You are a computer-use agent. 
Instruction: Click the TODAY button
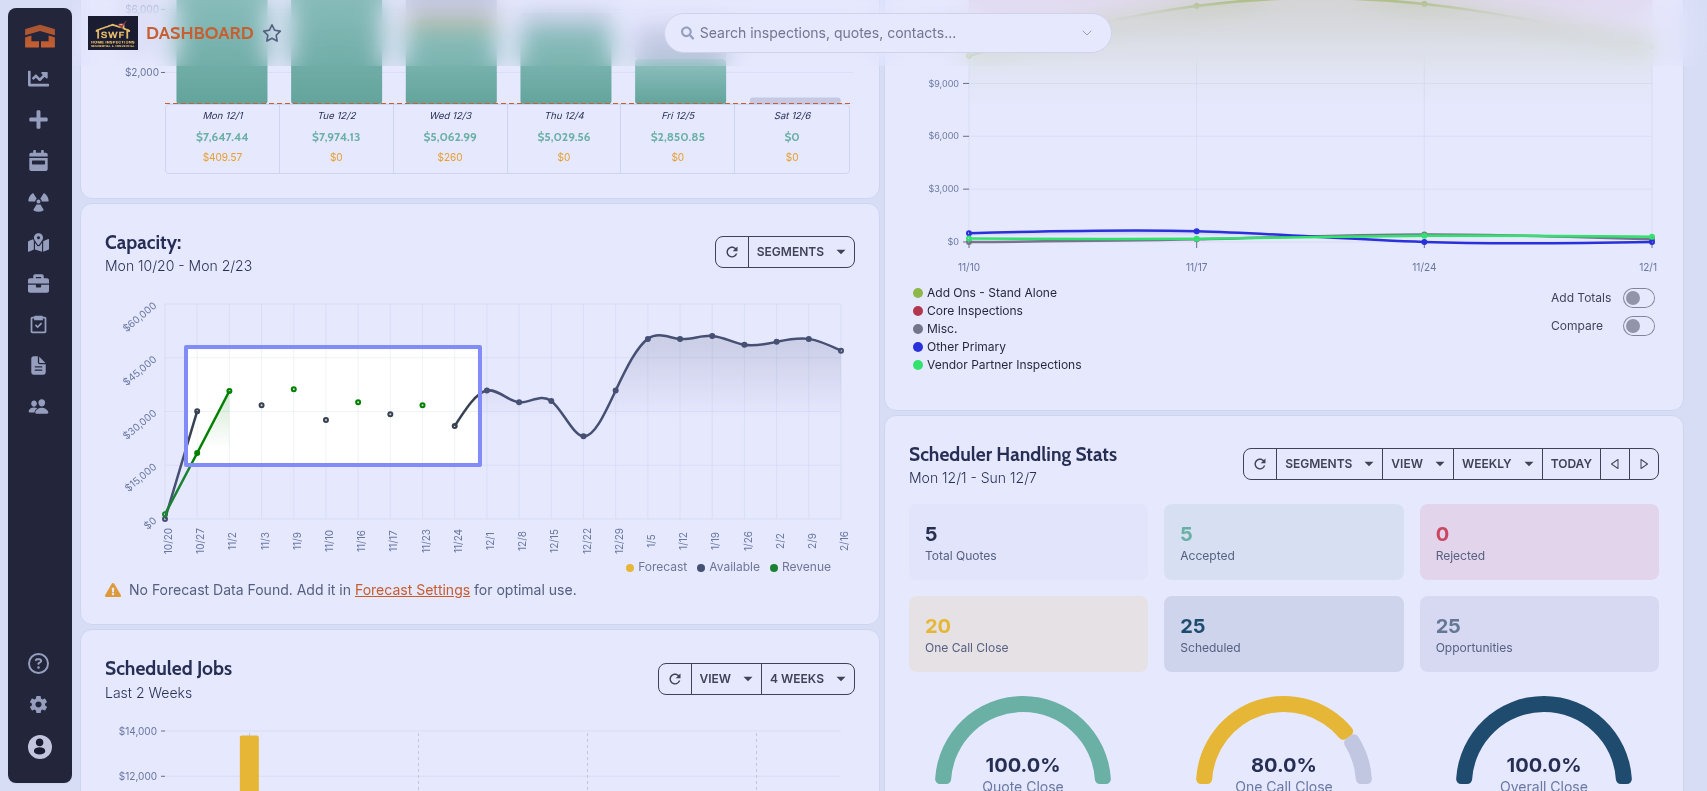coord(1570,464)
